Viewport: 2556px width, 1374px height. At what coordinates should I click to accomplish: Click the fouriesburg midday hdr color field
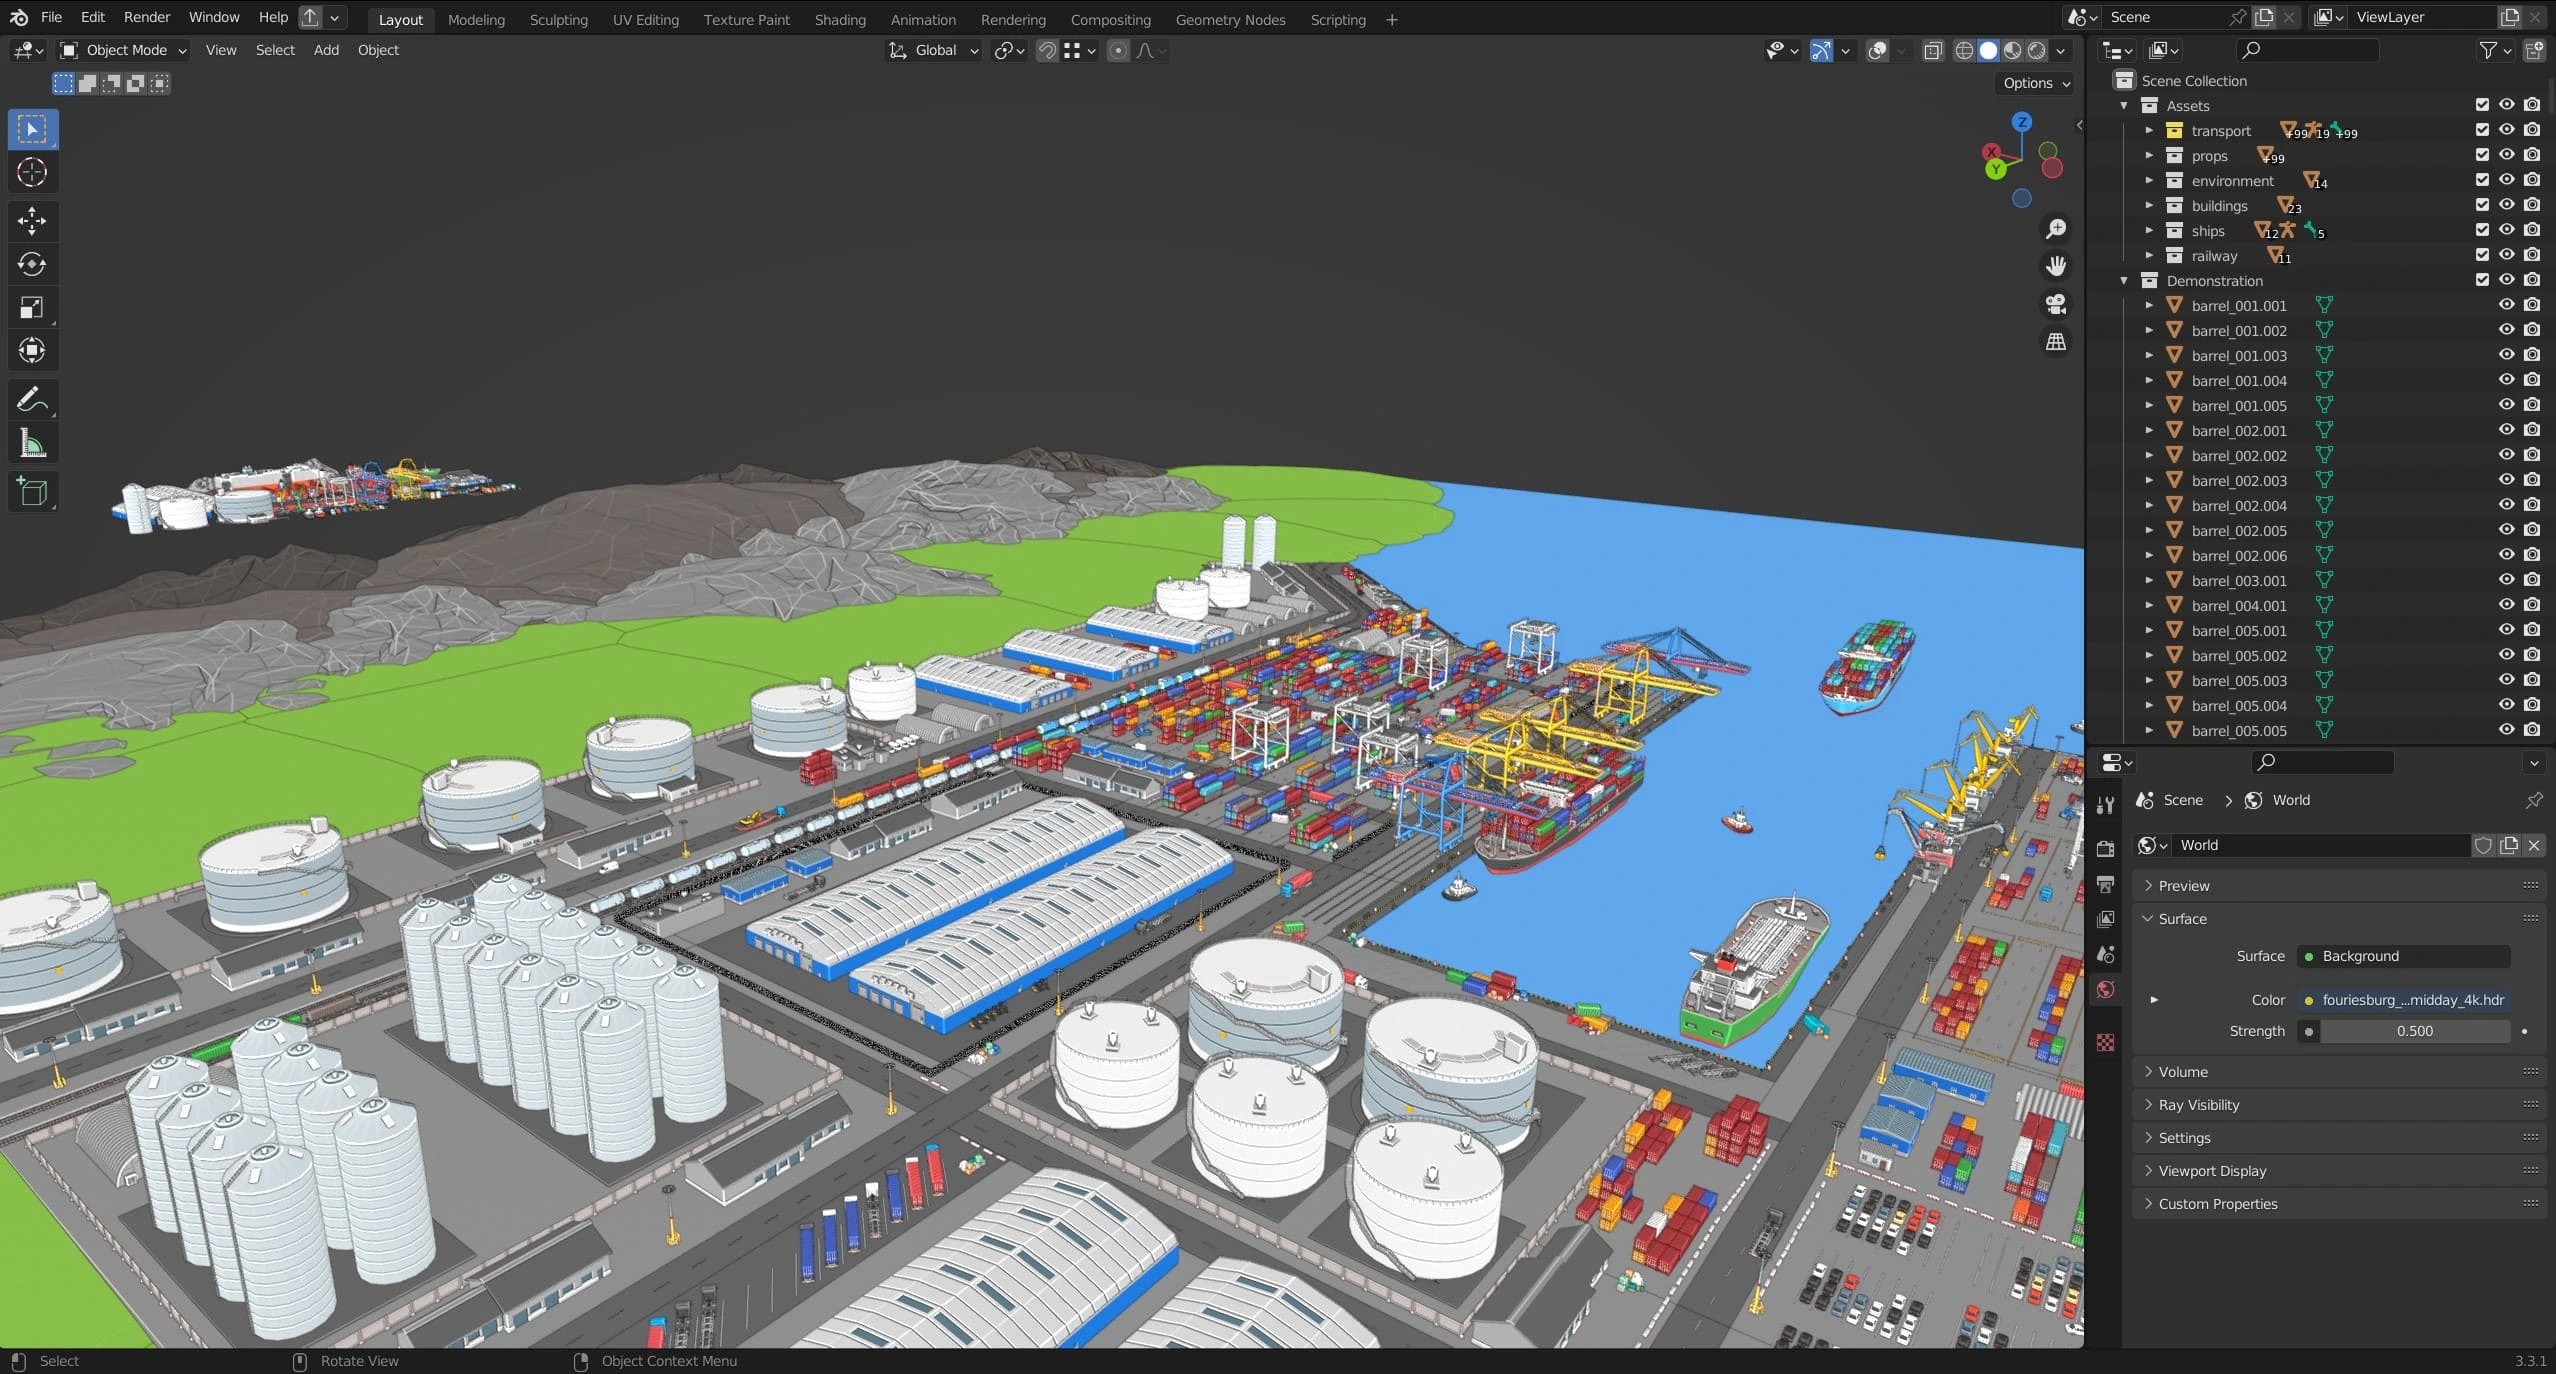click(x=2404, y=999)
